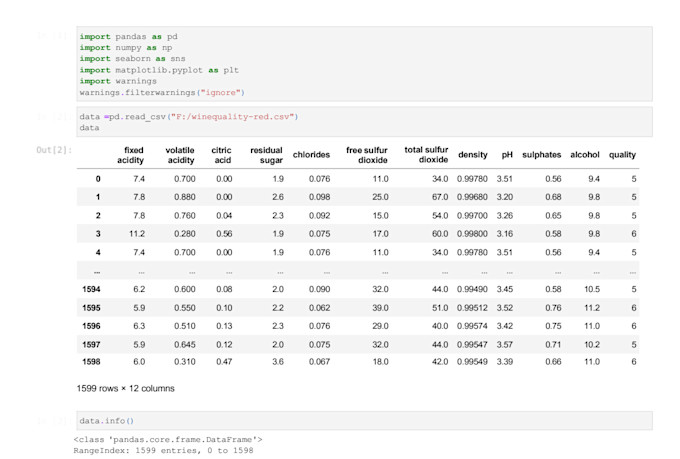The width and height of the screenshot is (680, 459).
Task: Click row index 1596
Action: pos(91,326)
